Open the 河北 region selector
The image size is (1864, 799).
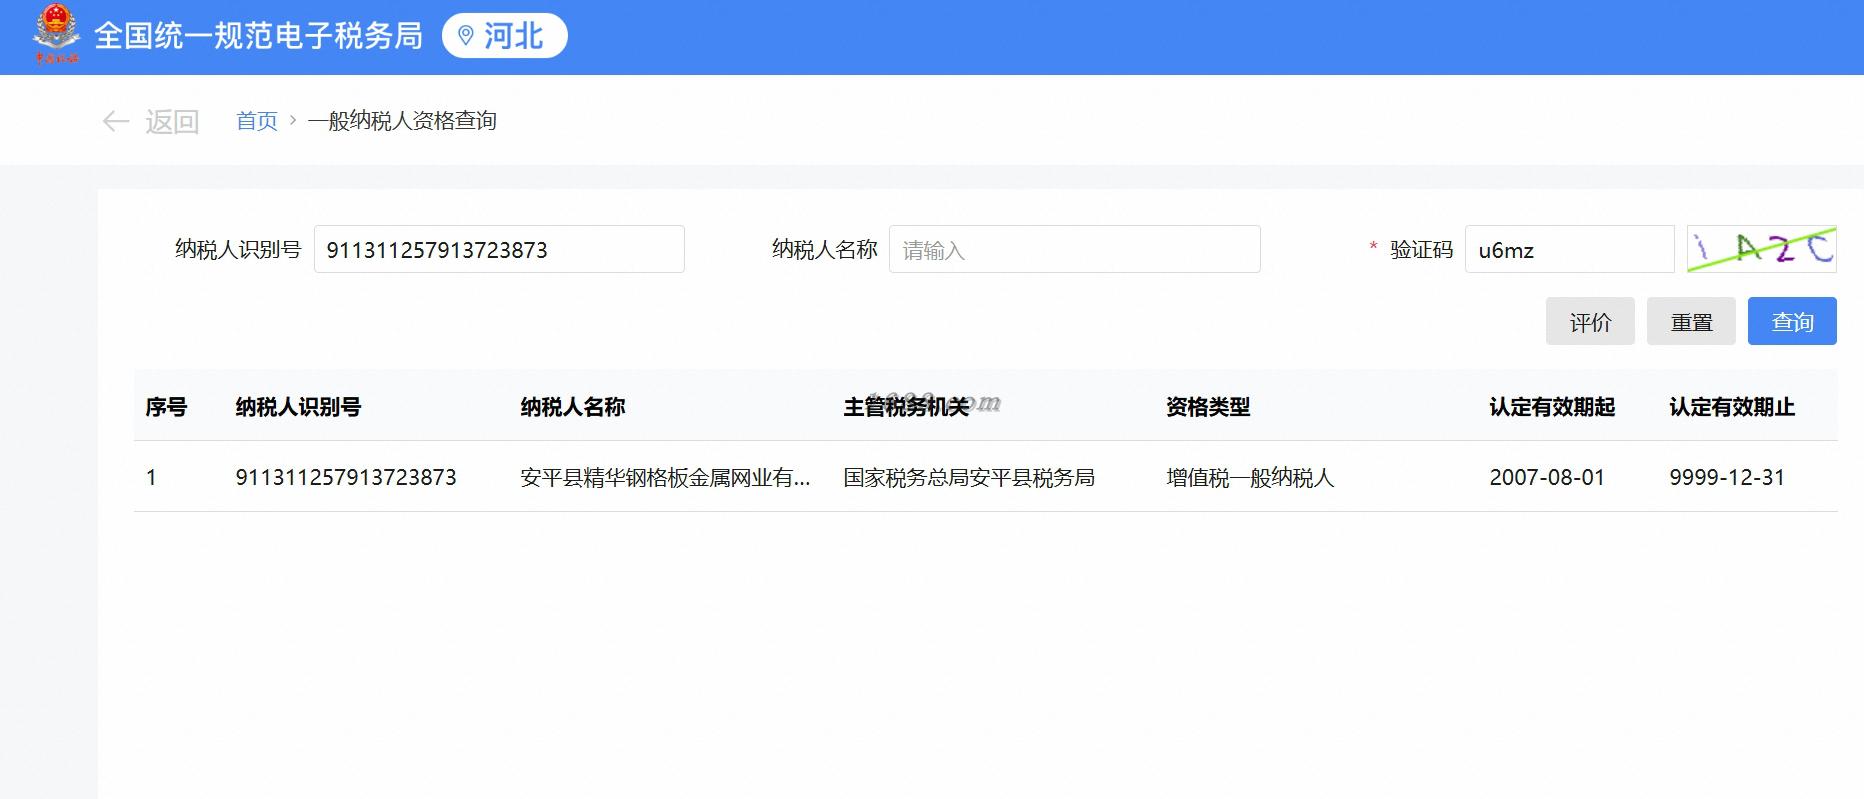point(504,36)
